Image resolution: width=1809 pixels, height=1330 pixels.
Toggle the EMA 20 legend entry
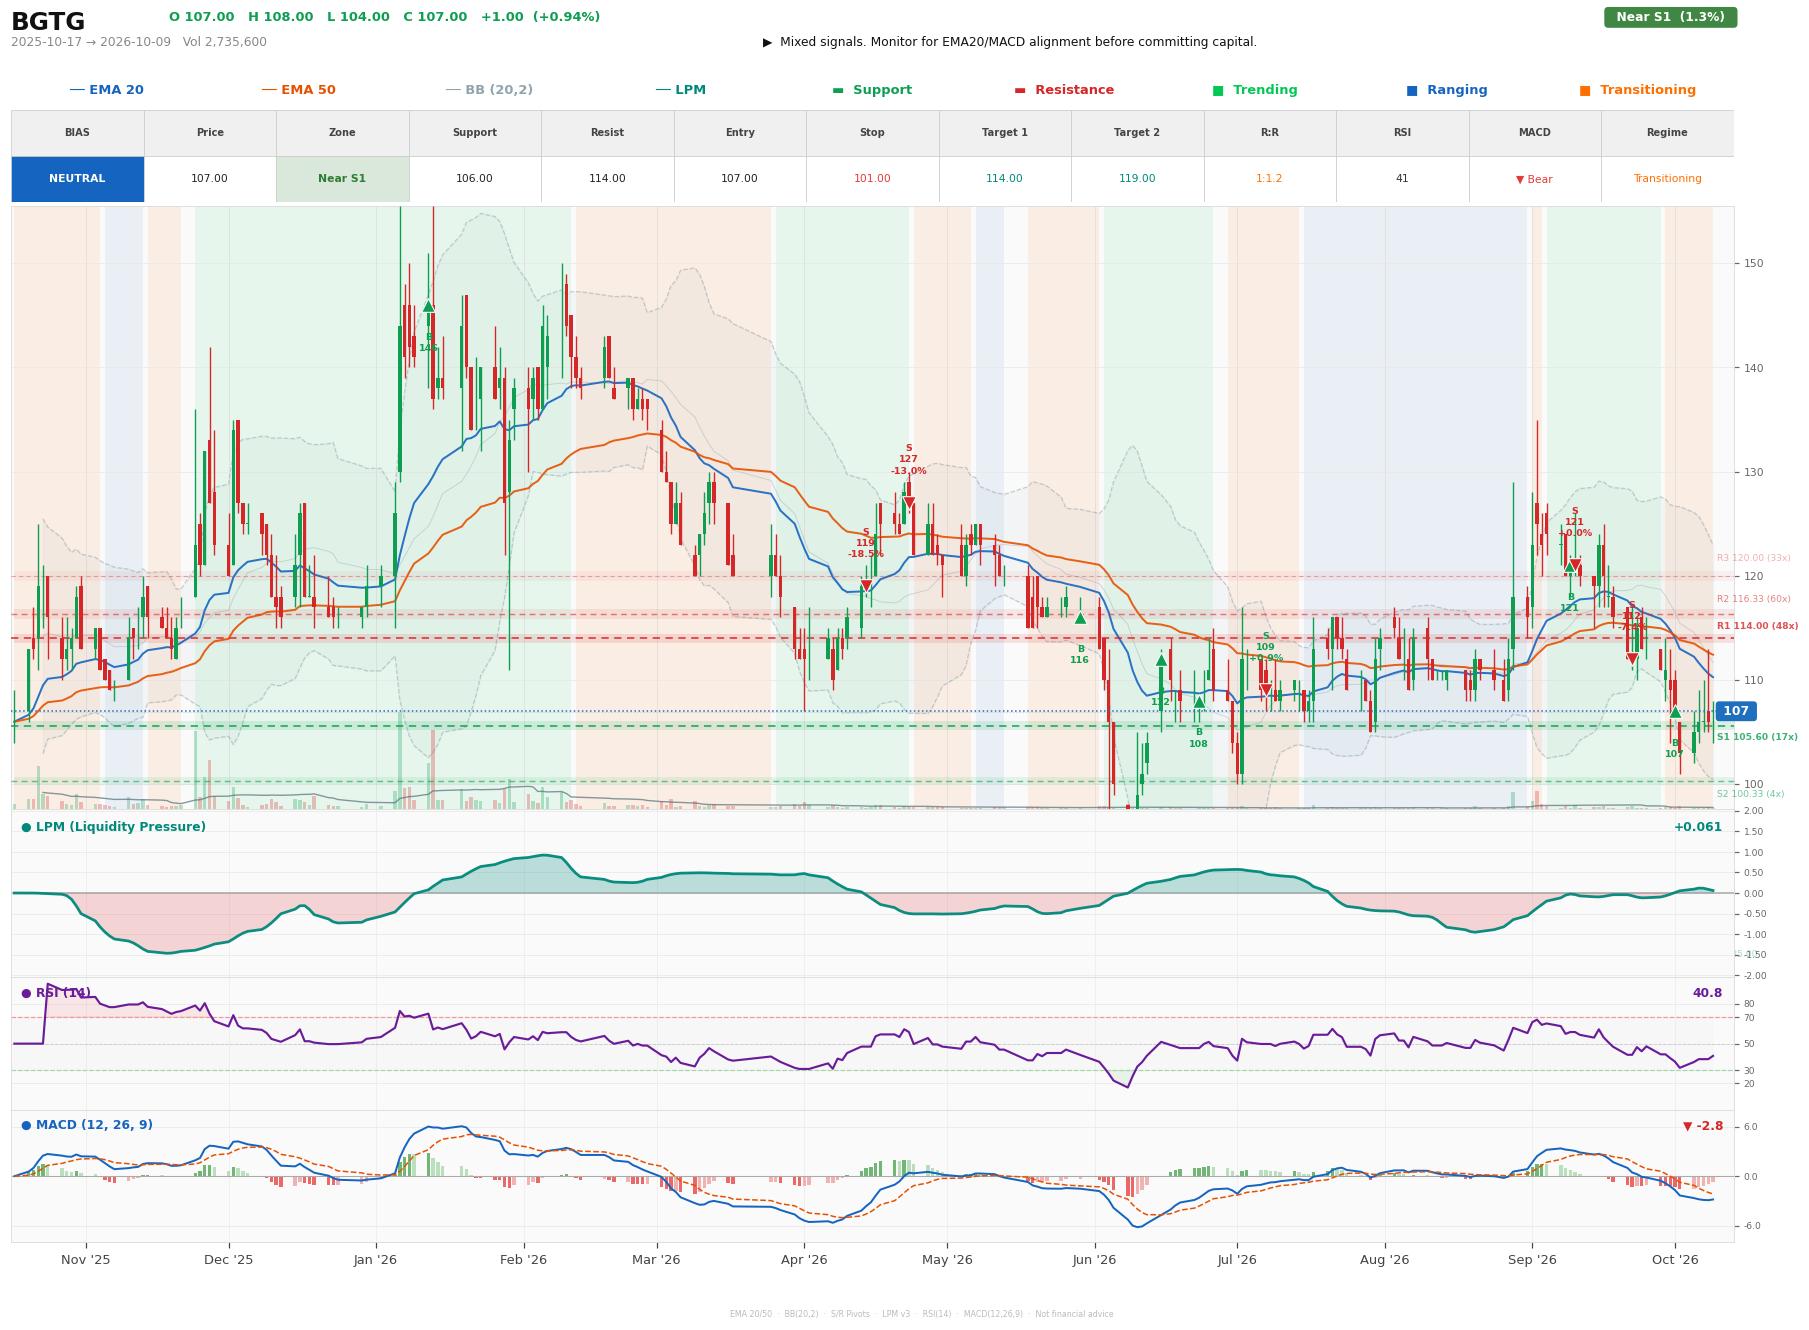point(107,90)
